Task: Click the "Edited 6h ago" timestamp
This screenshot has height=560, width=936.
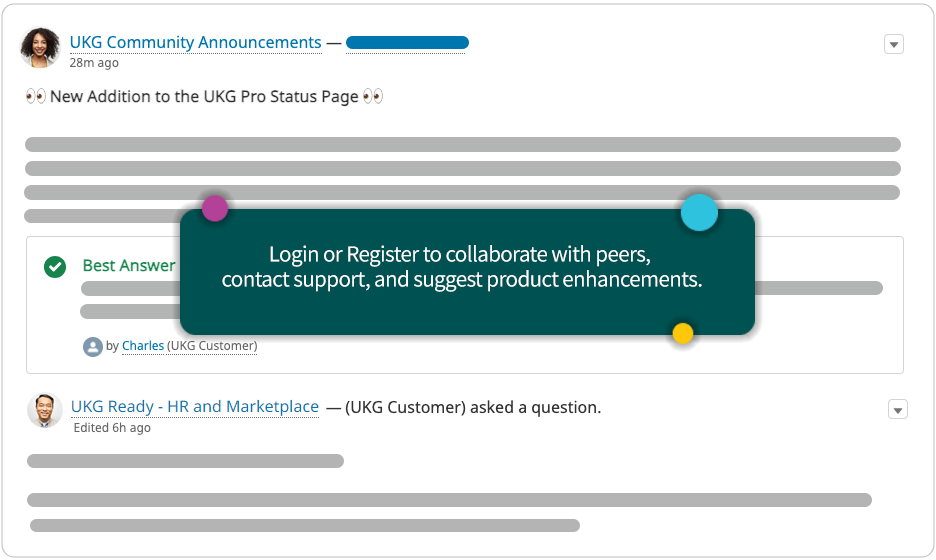Action: coord(112,428)
